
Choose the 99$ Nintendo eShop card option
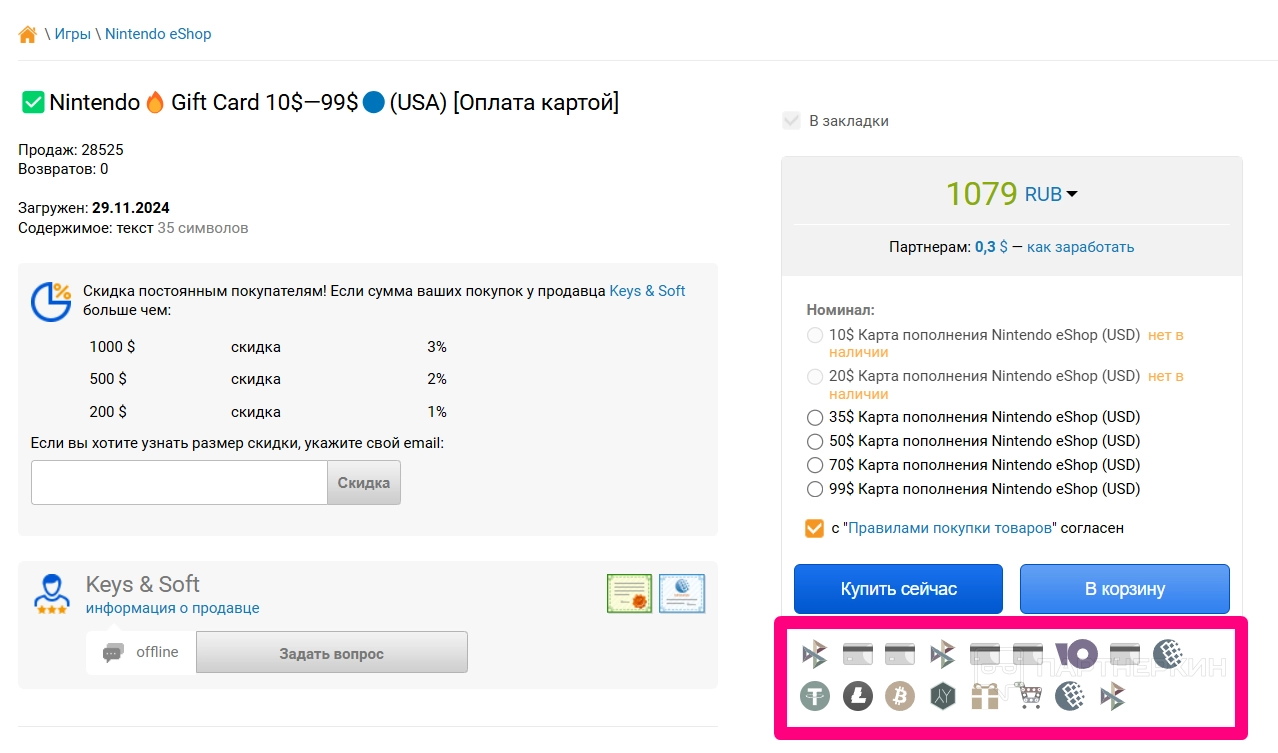tap(815, 489)
